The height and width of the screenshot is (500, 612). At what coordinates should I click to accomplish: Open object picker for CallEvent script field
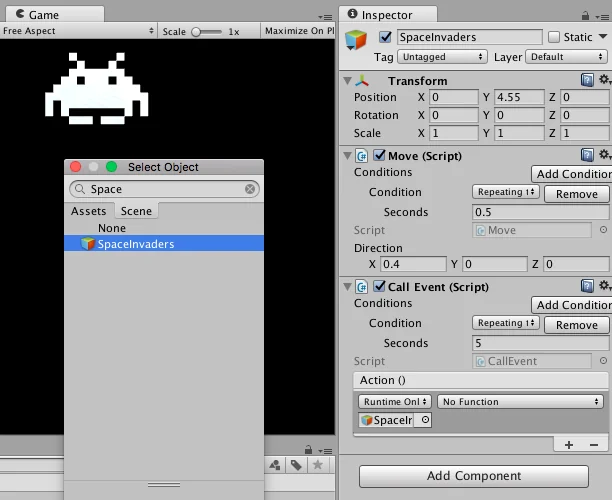603,361
